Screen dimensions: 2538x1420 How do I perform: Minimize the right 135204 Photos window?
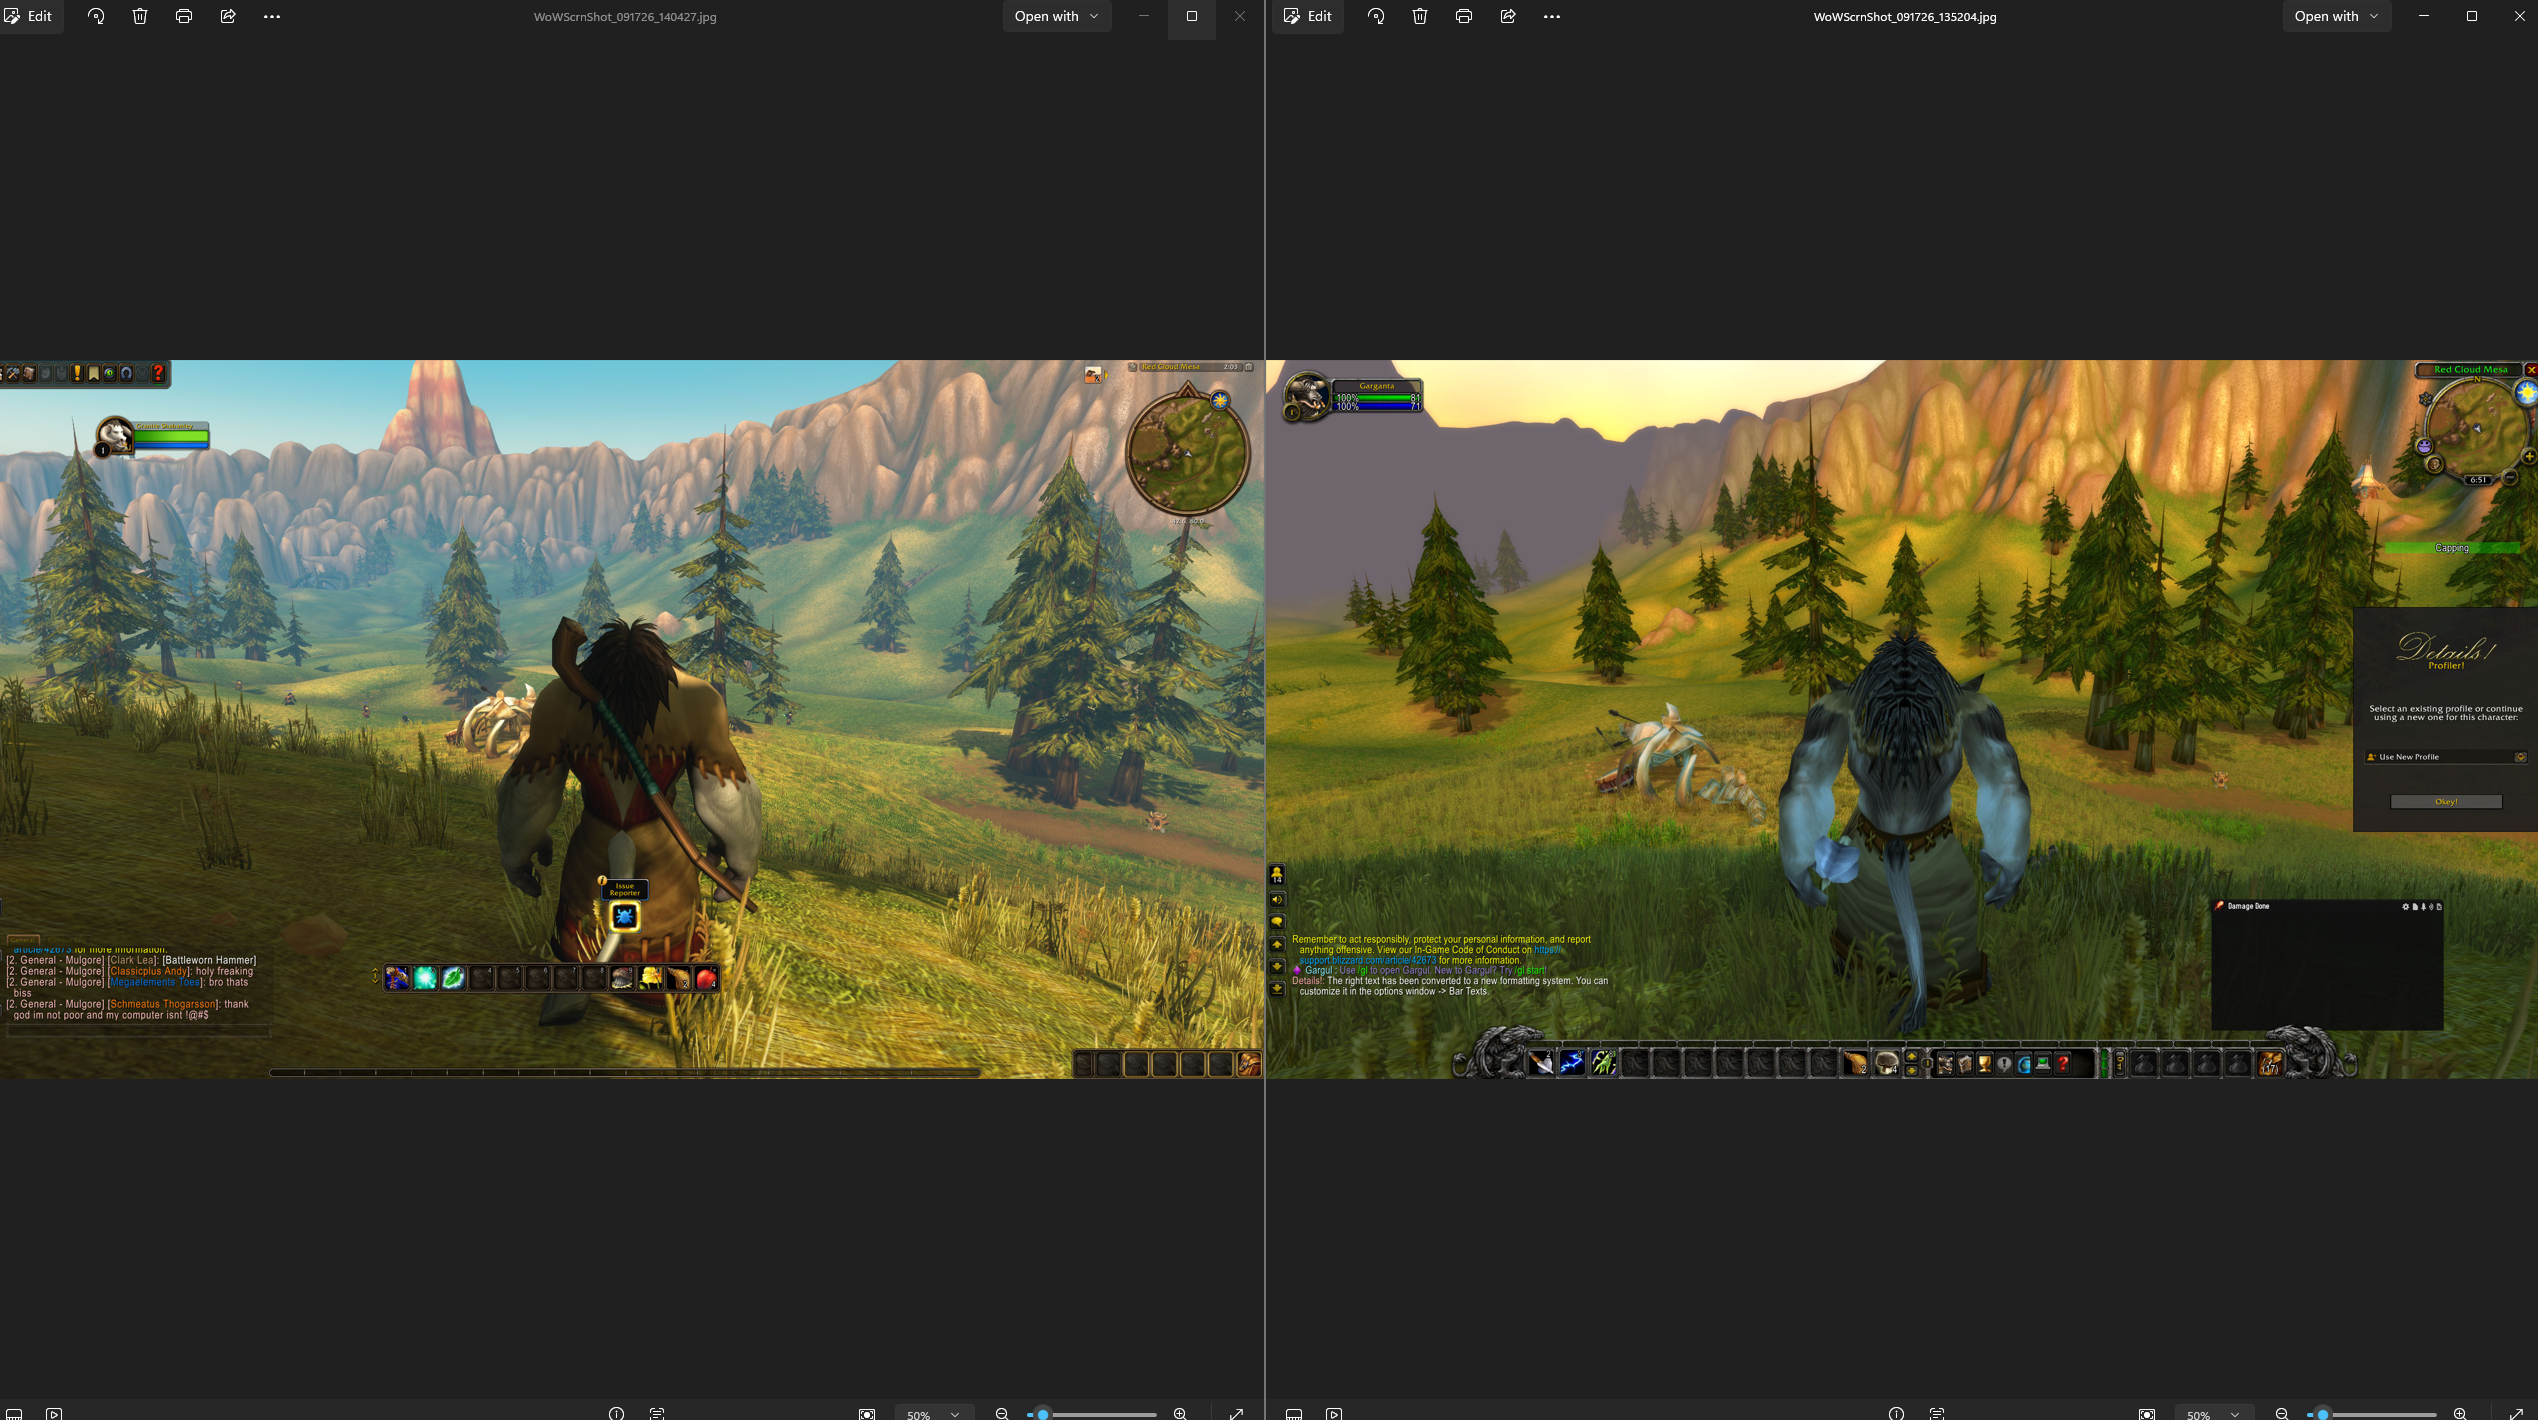[x=2424, y=16]
